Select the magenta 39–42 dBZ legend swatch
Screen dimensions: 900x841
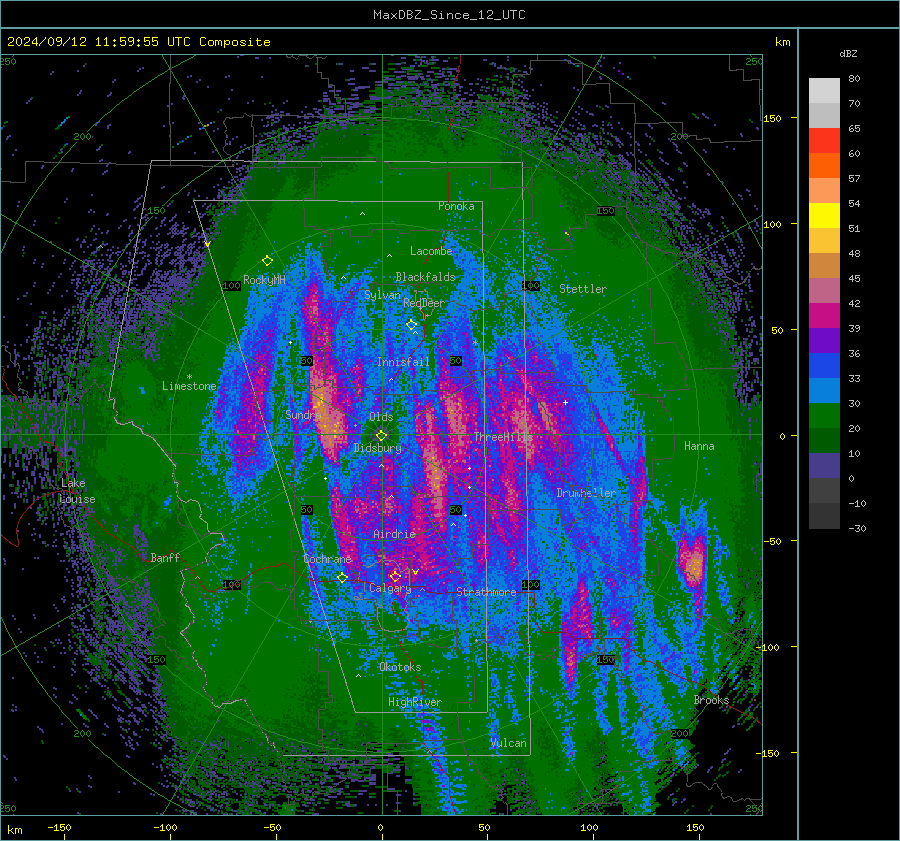(x=824, y=316)
